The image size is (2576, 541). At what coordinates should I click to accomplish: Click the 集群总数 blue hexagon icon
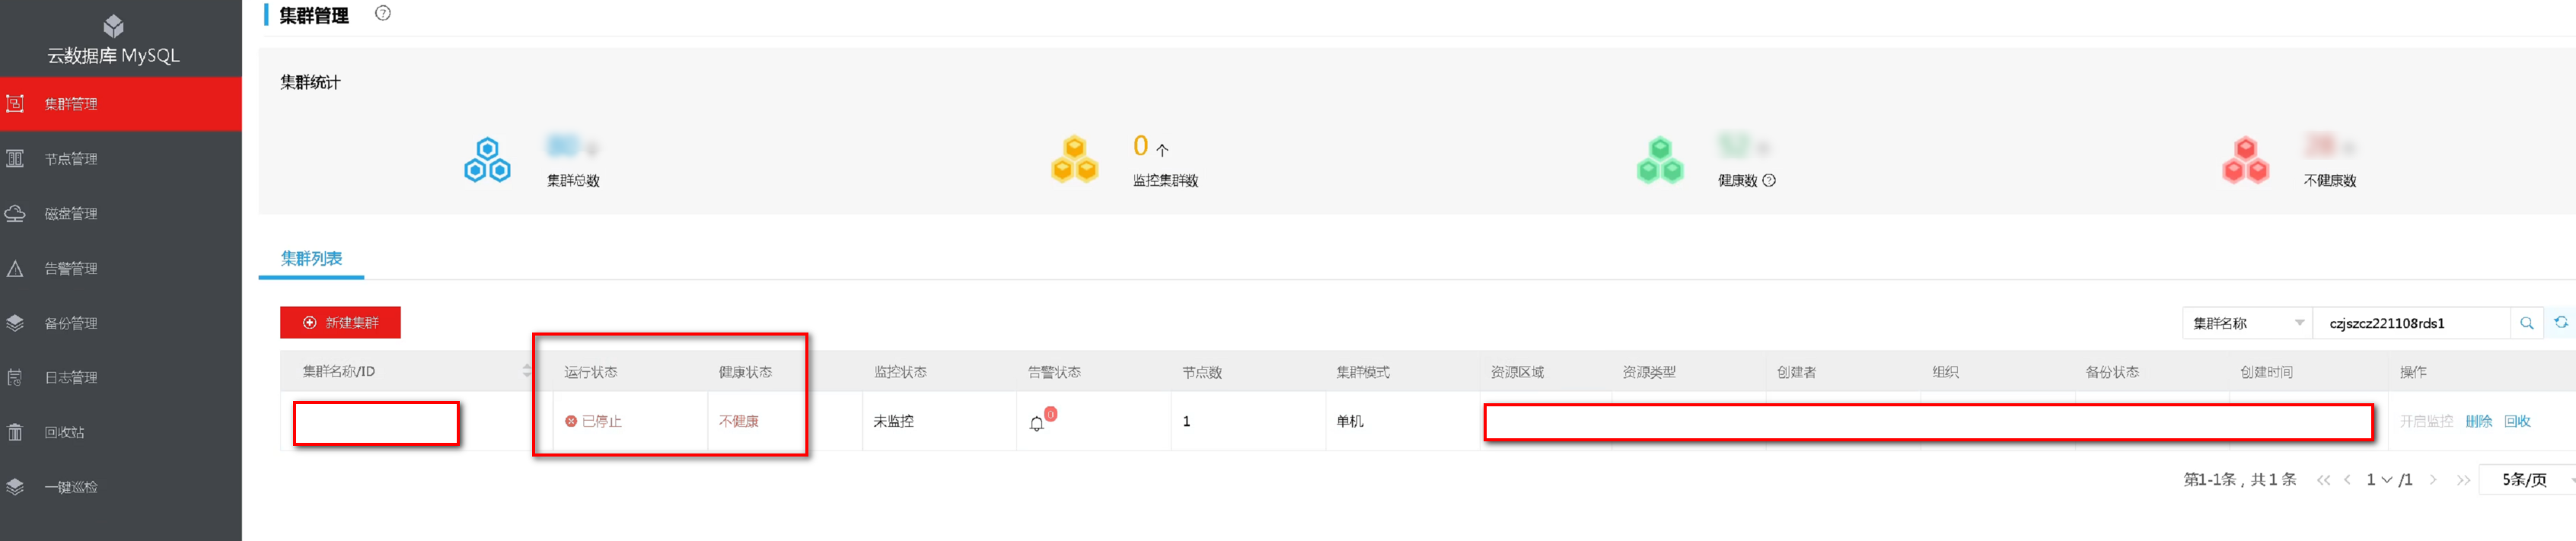click(x=487, y=160)
